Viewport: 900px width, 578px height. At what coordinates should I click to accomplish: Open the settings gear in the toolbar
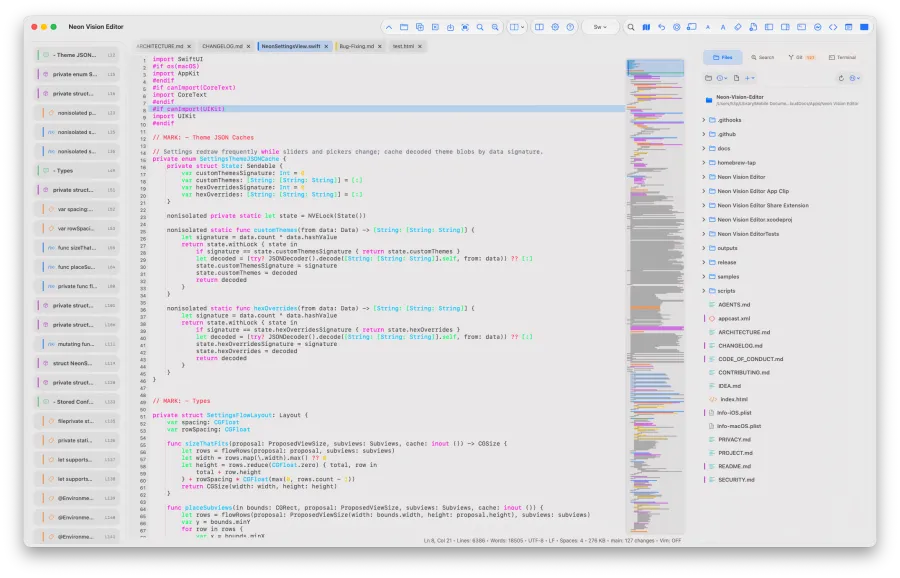tap(555, 27)
